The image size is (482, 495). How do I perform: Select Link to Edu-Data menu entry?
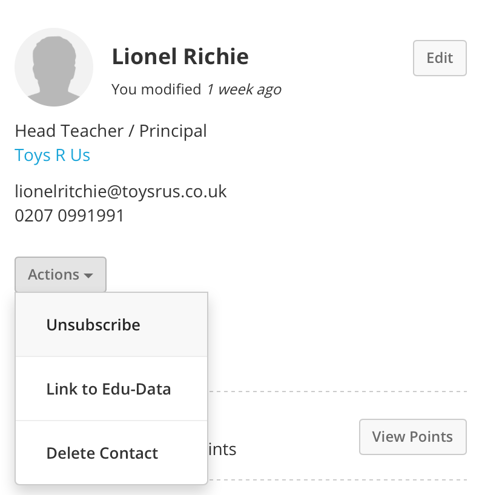click(x=111, y=389)
